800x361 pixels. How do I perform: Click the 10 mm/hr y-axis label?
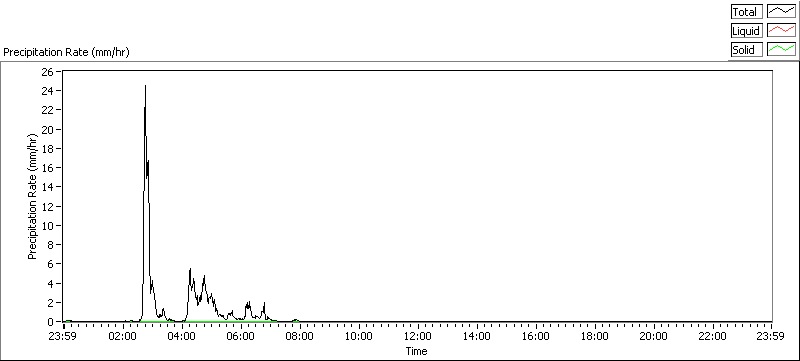[x=48, y=225]
